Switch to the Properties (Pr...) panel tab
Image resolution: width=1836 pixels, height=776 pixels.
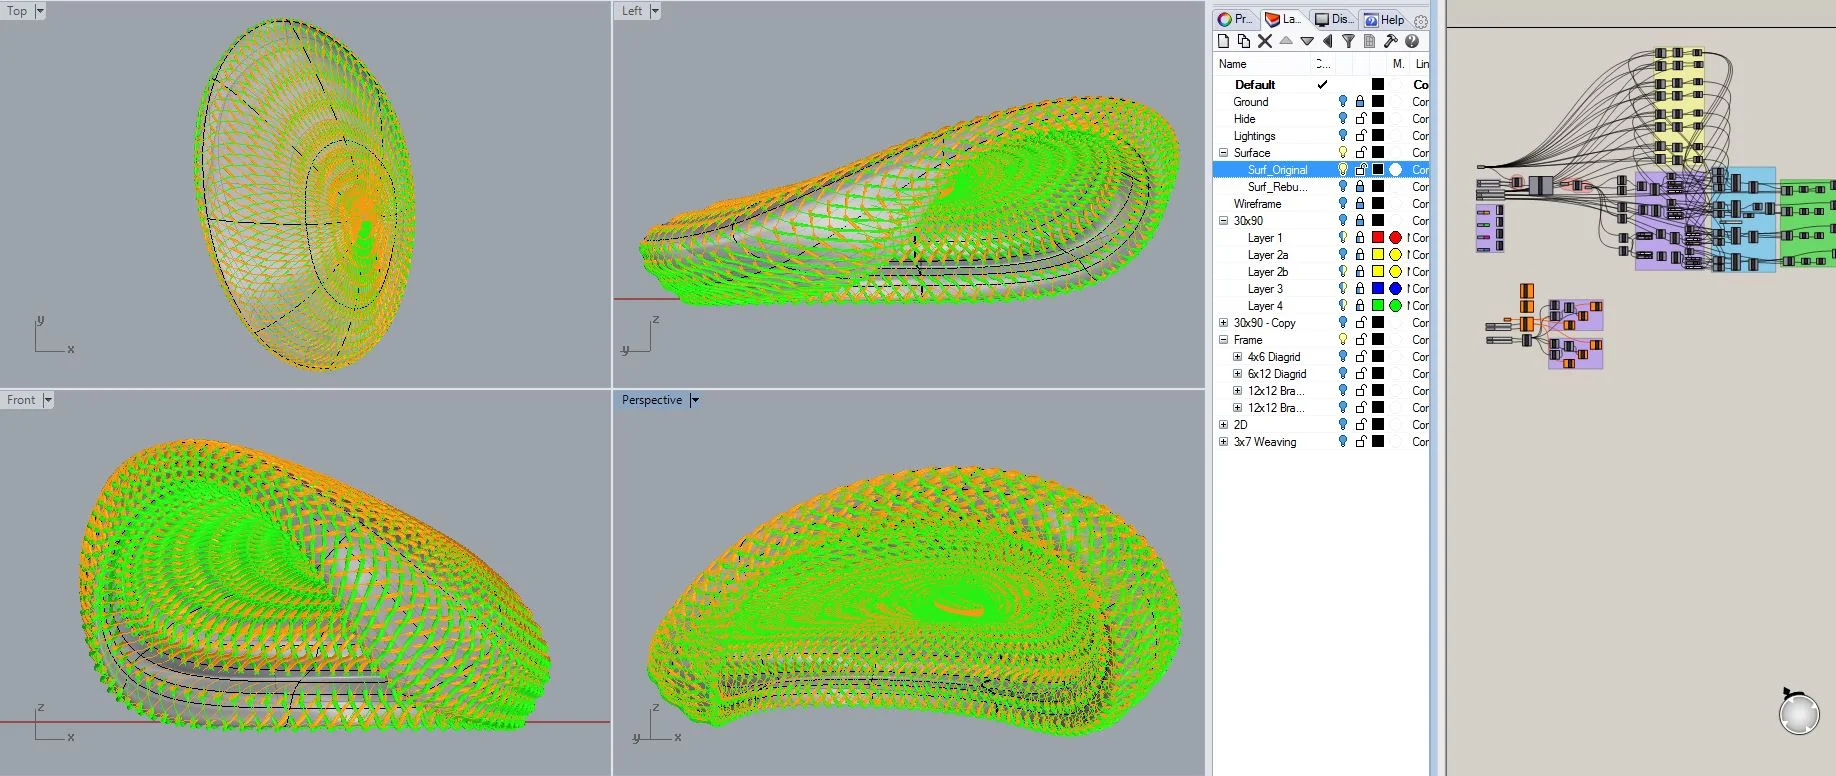click(1235, 19)
